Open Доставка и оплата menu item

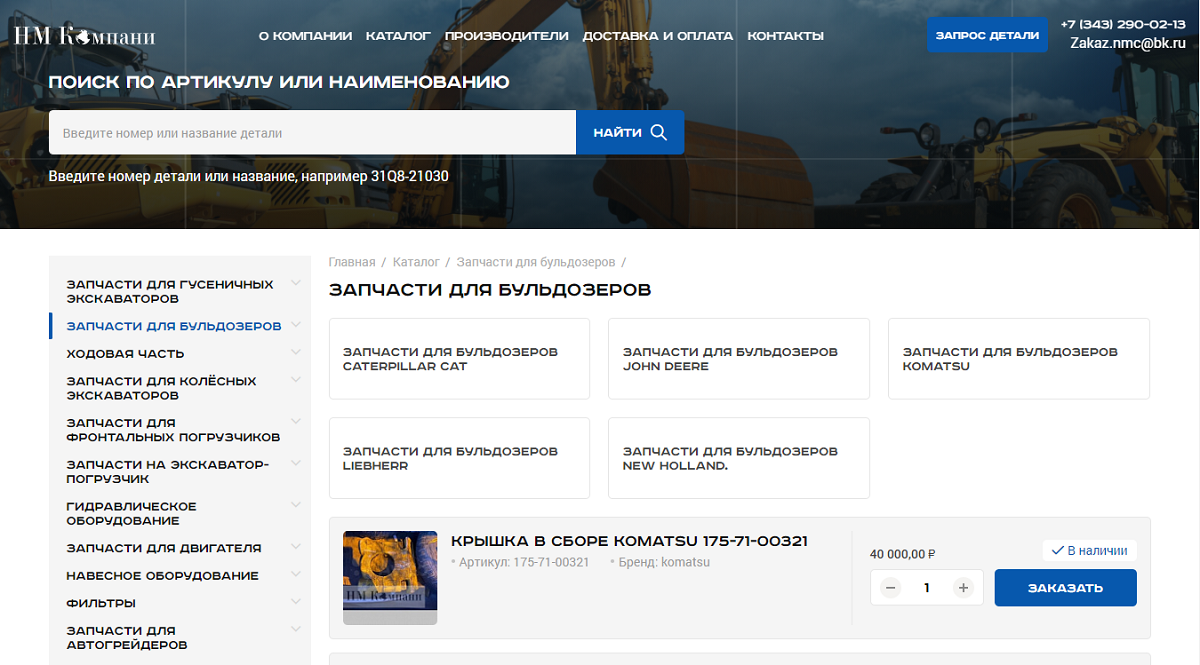click(658, 36)
